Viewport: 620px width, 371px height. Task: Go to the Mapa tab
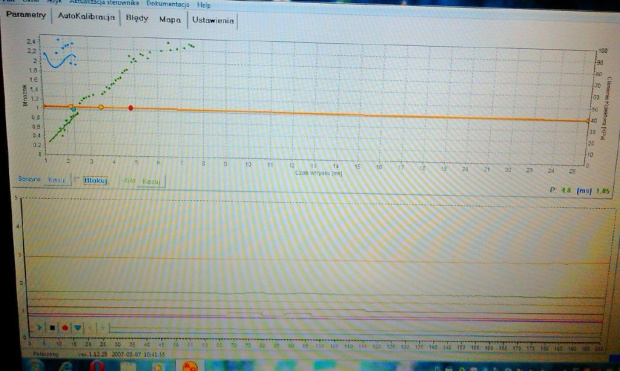coord(170,19)
